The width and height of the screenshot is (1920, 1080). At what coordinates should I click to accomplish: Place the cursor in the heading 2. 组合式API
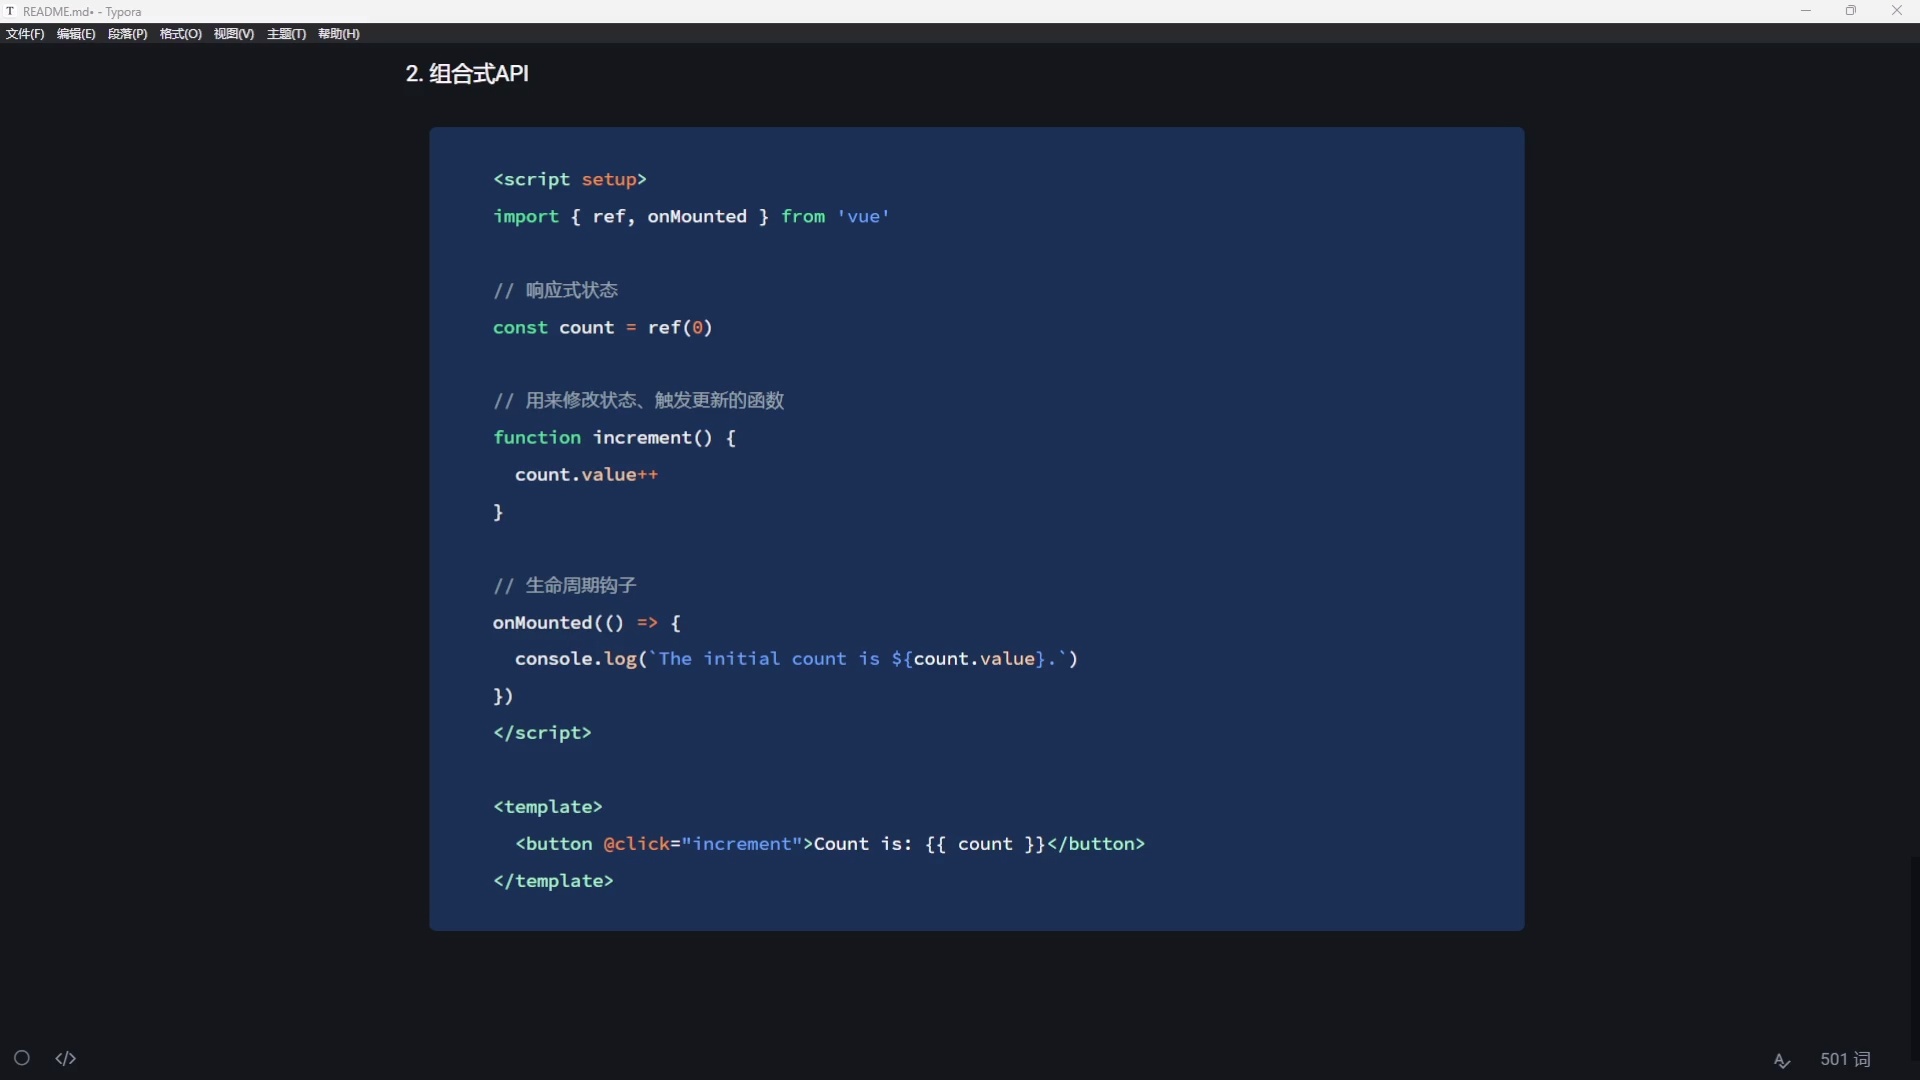coord(467,74)
